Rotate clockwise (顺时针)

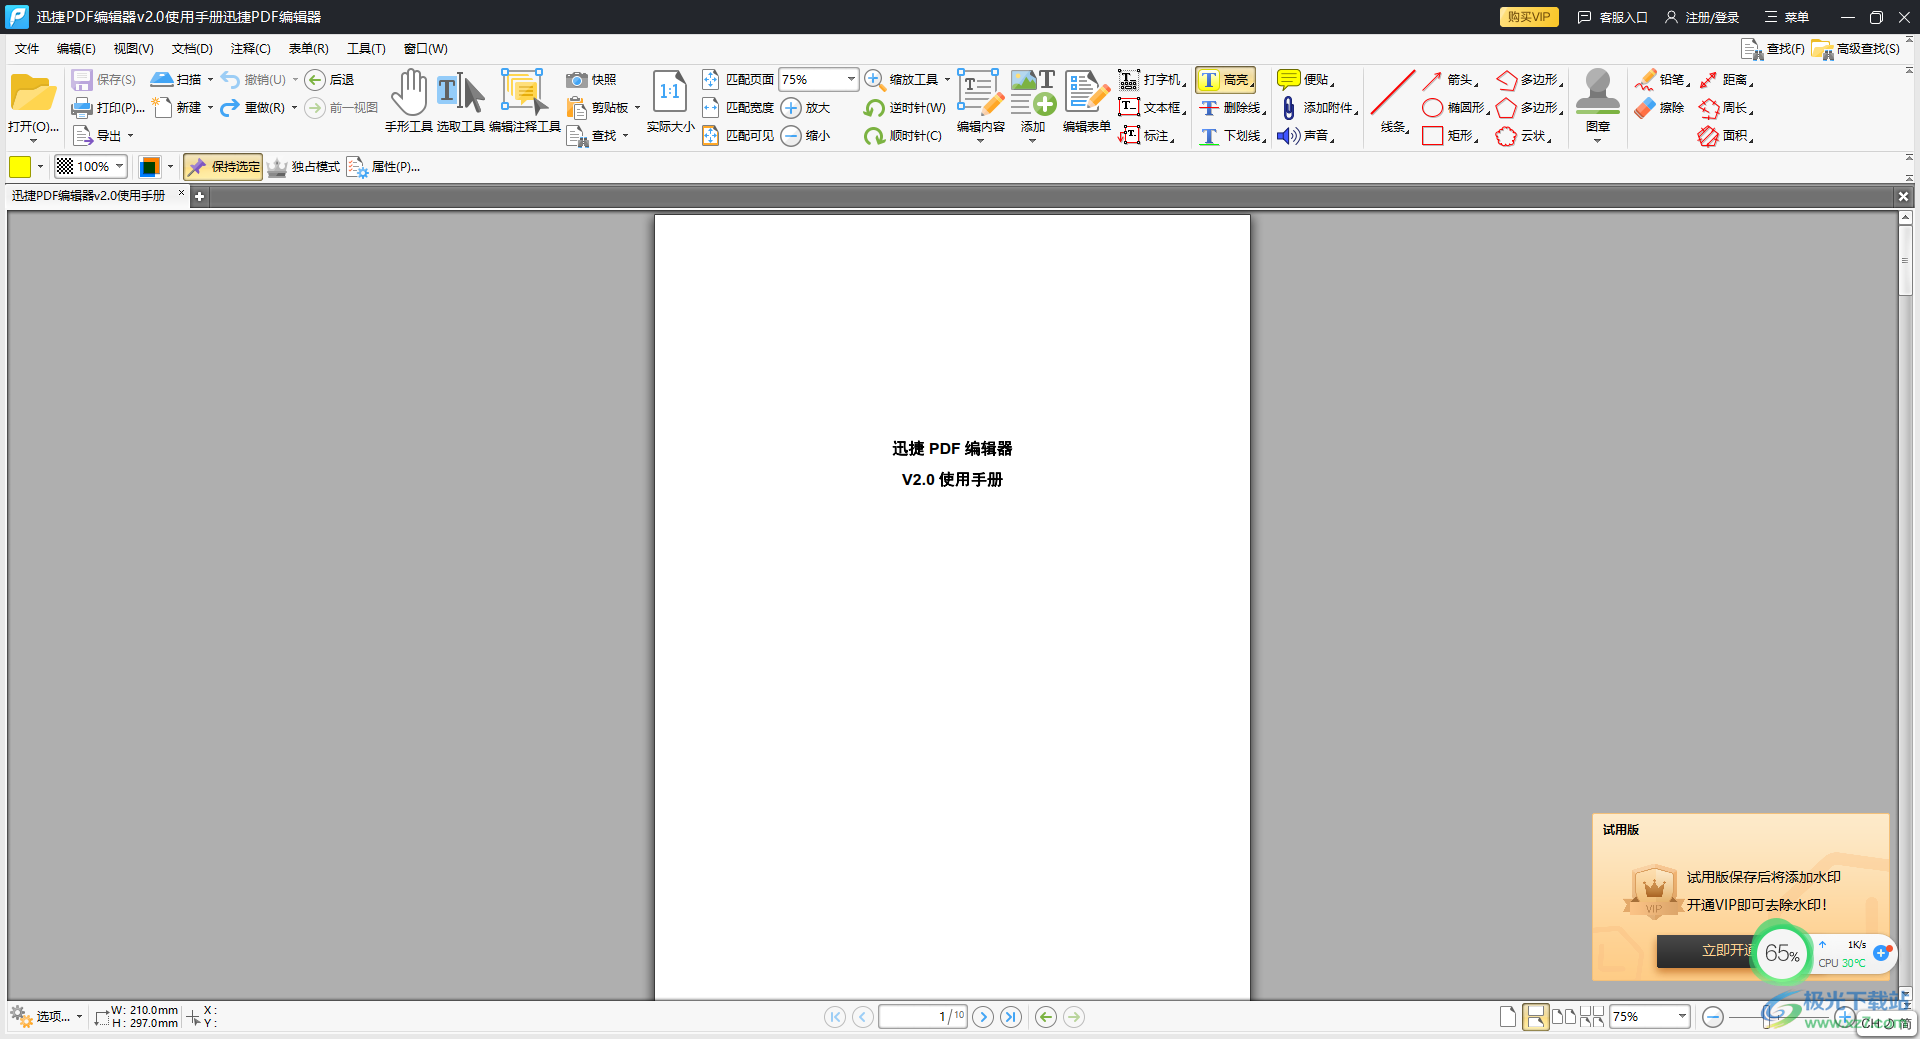(903, 136)
